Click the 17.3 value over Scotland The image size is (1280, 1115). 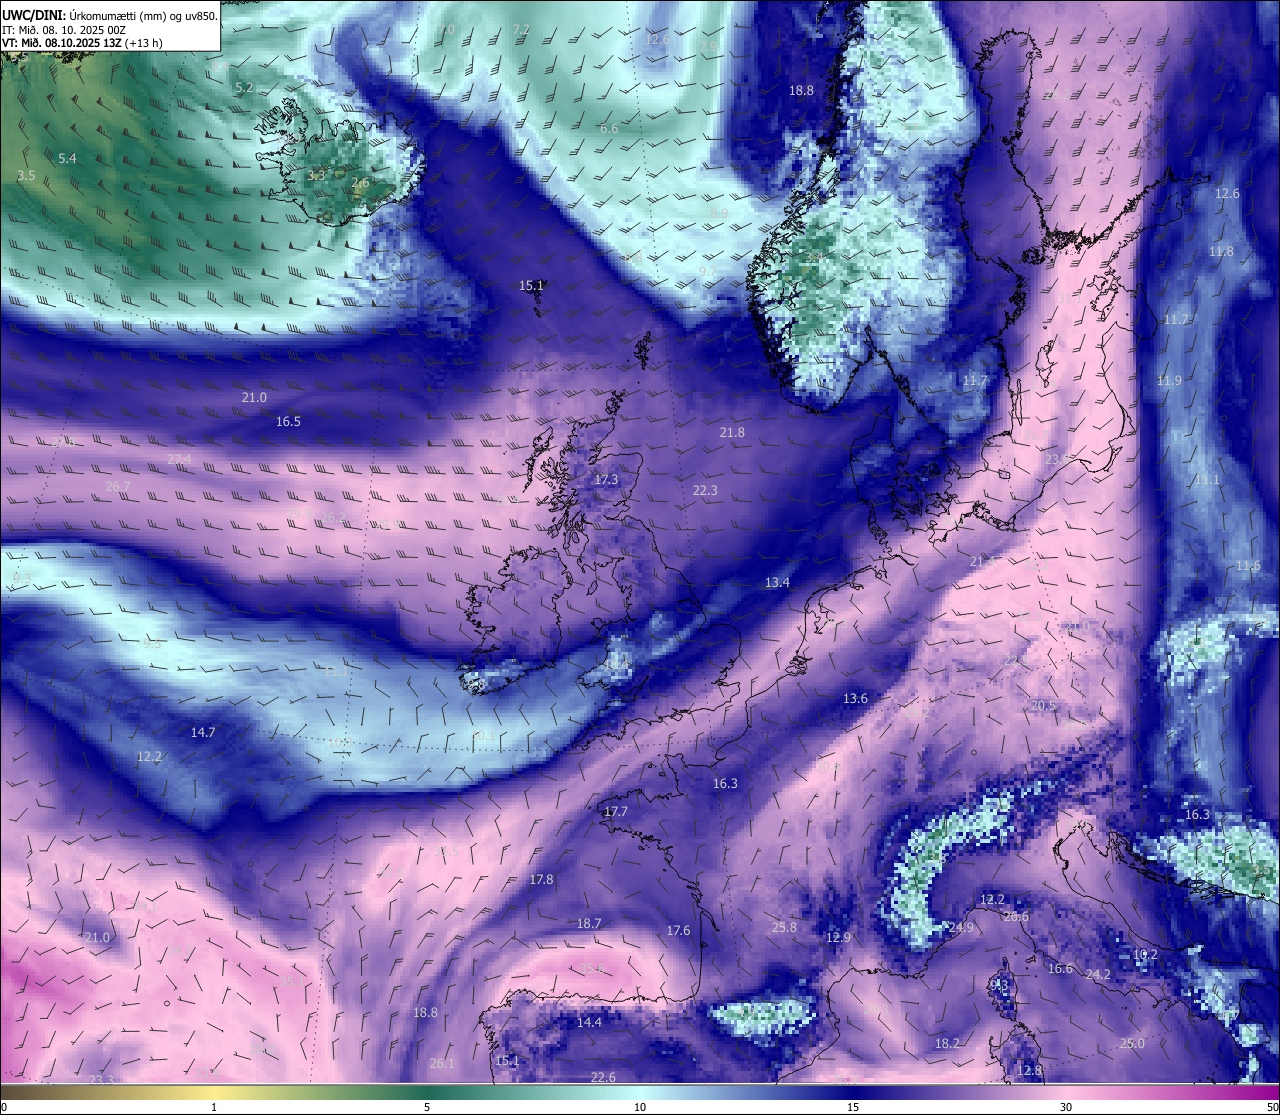pyautogui.click(x=606, y=480)
